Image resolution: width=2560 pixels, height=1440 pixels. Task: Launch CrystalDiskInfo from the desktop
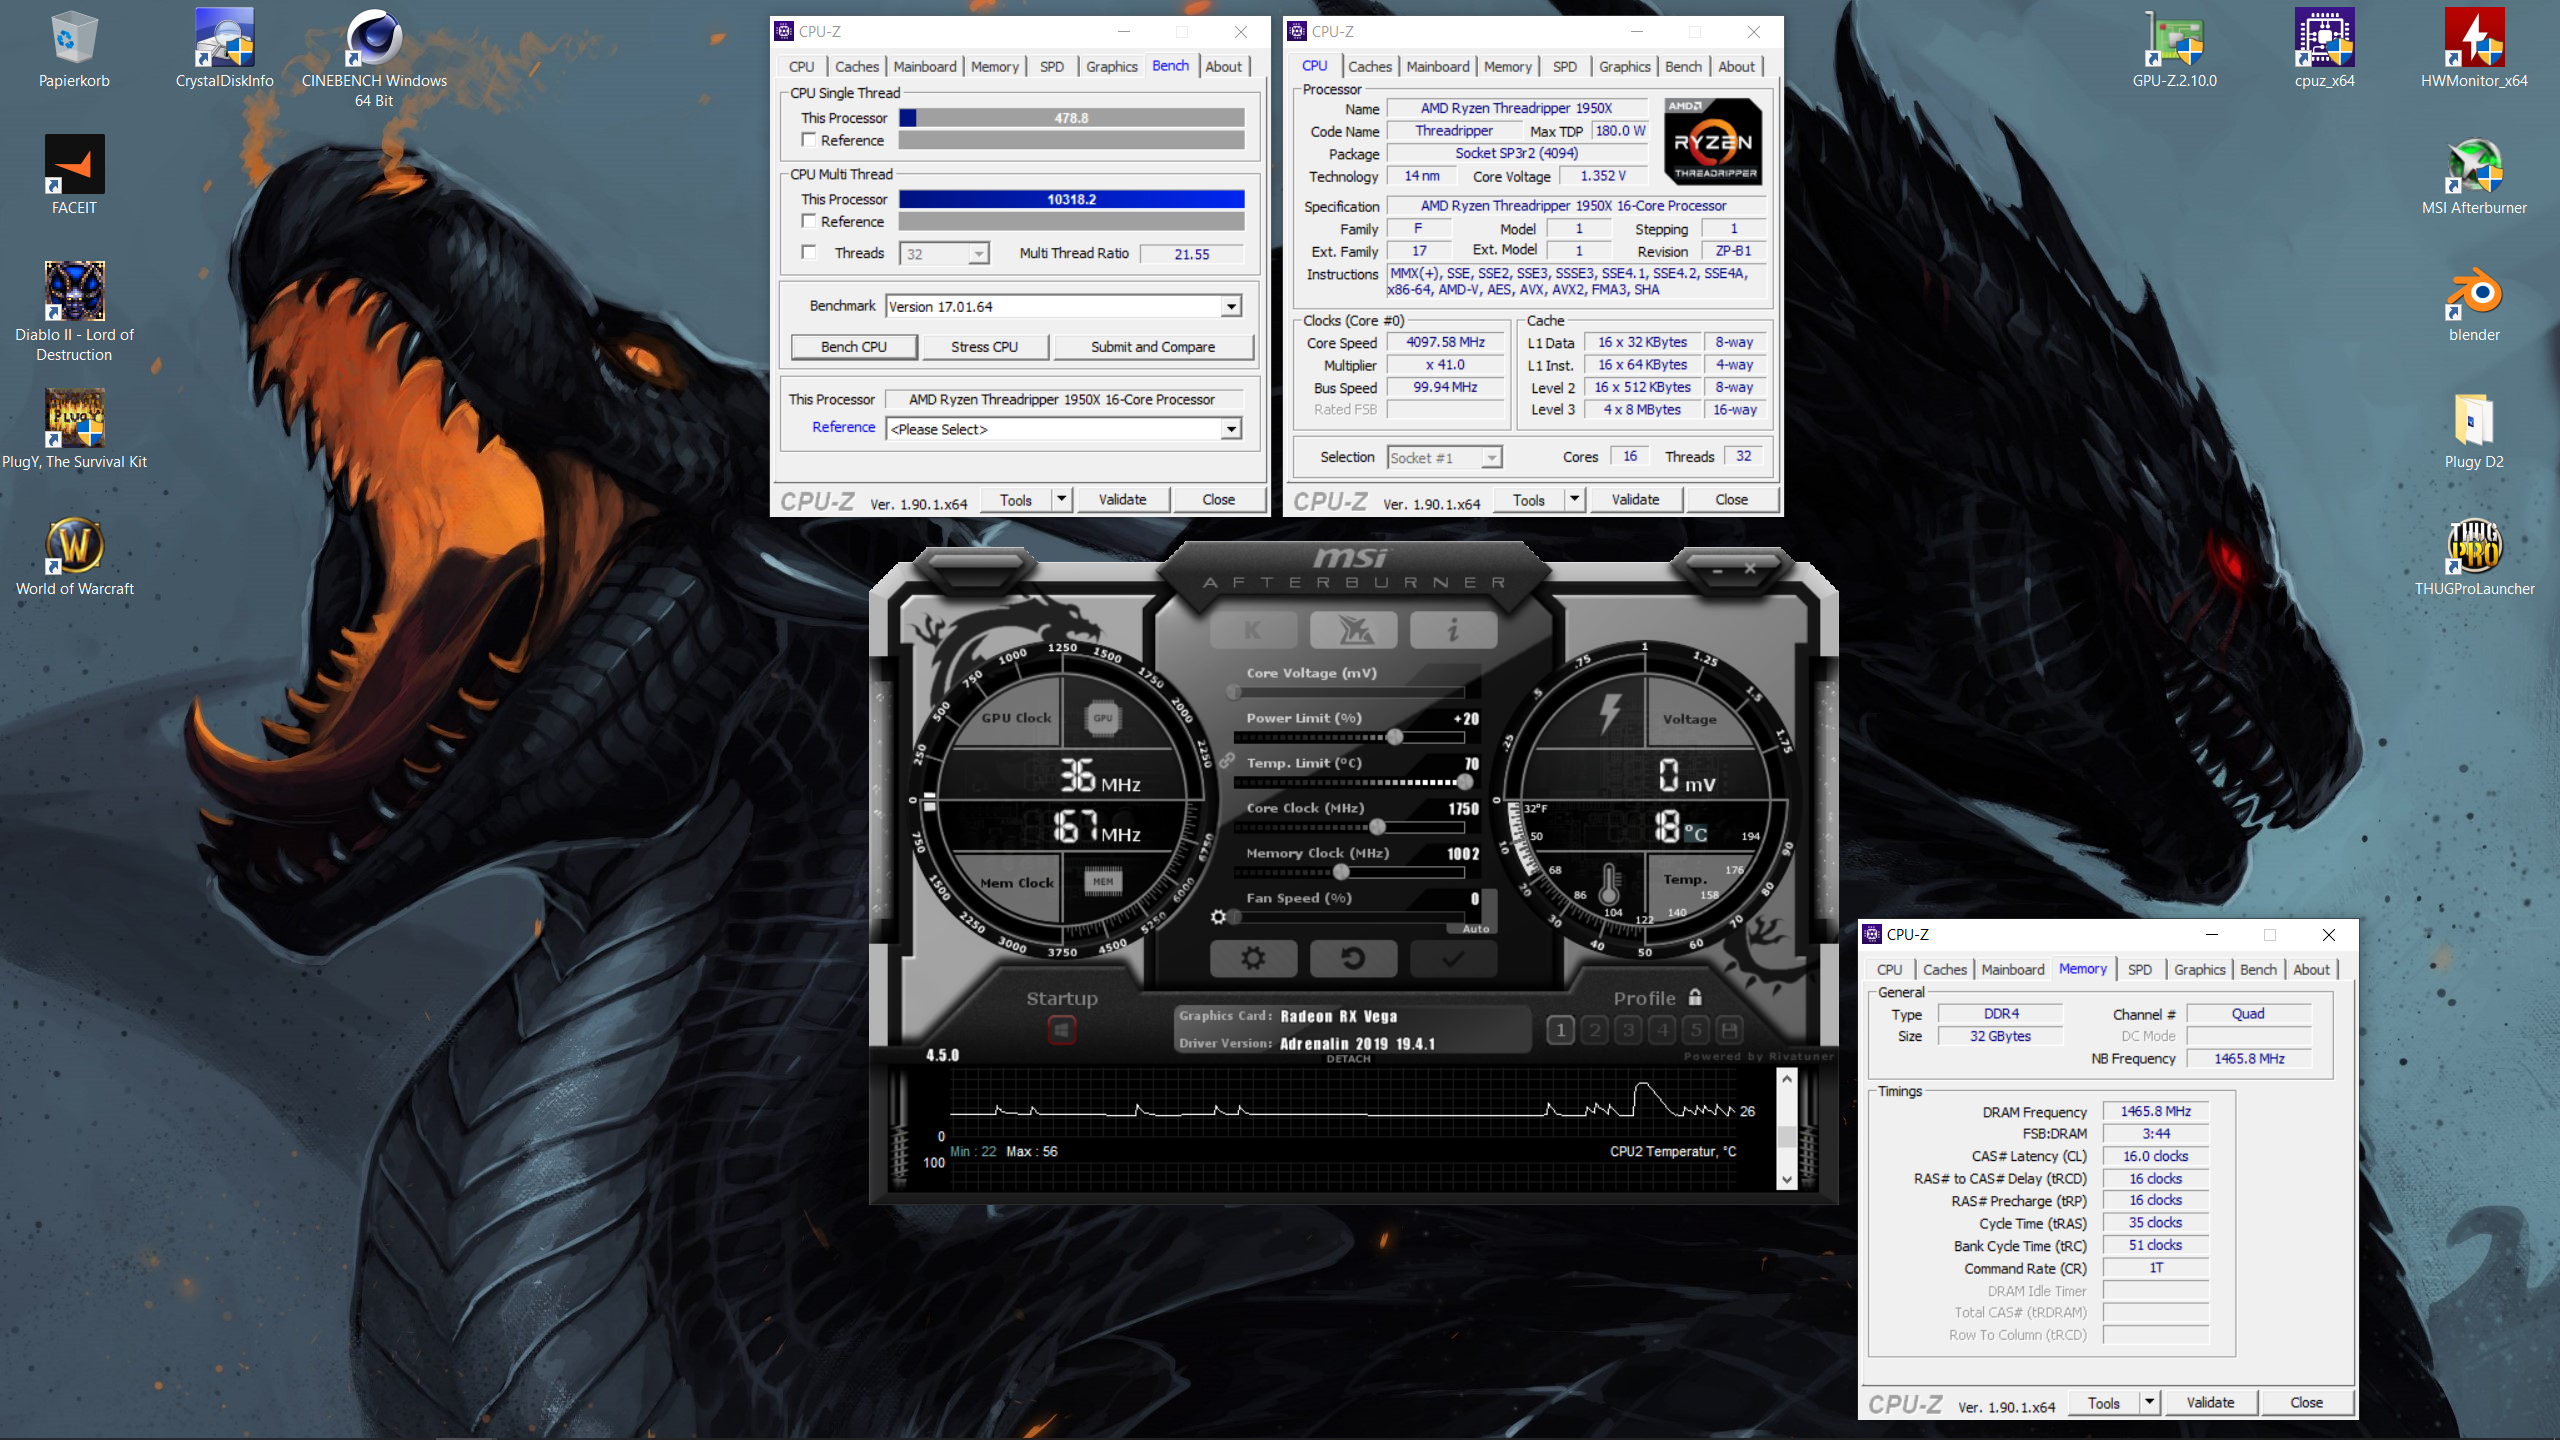tap(224, 50)
